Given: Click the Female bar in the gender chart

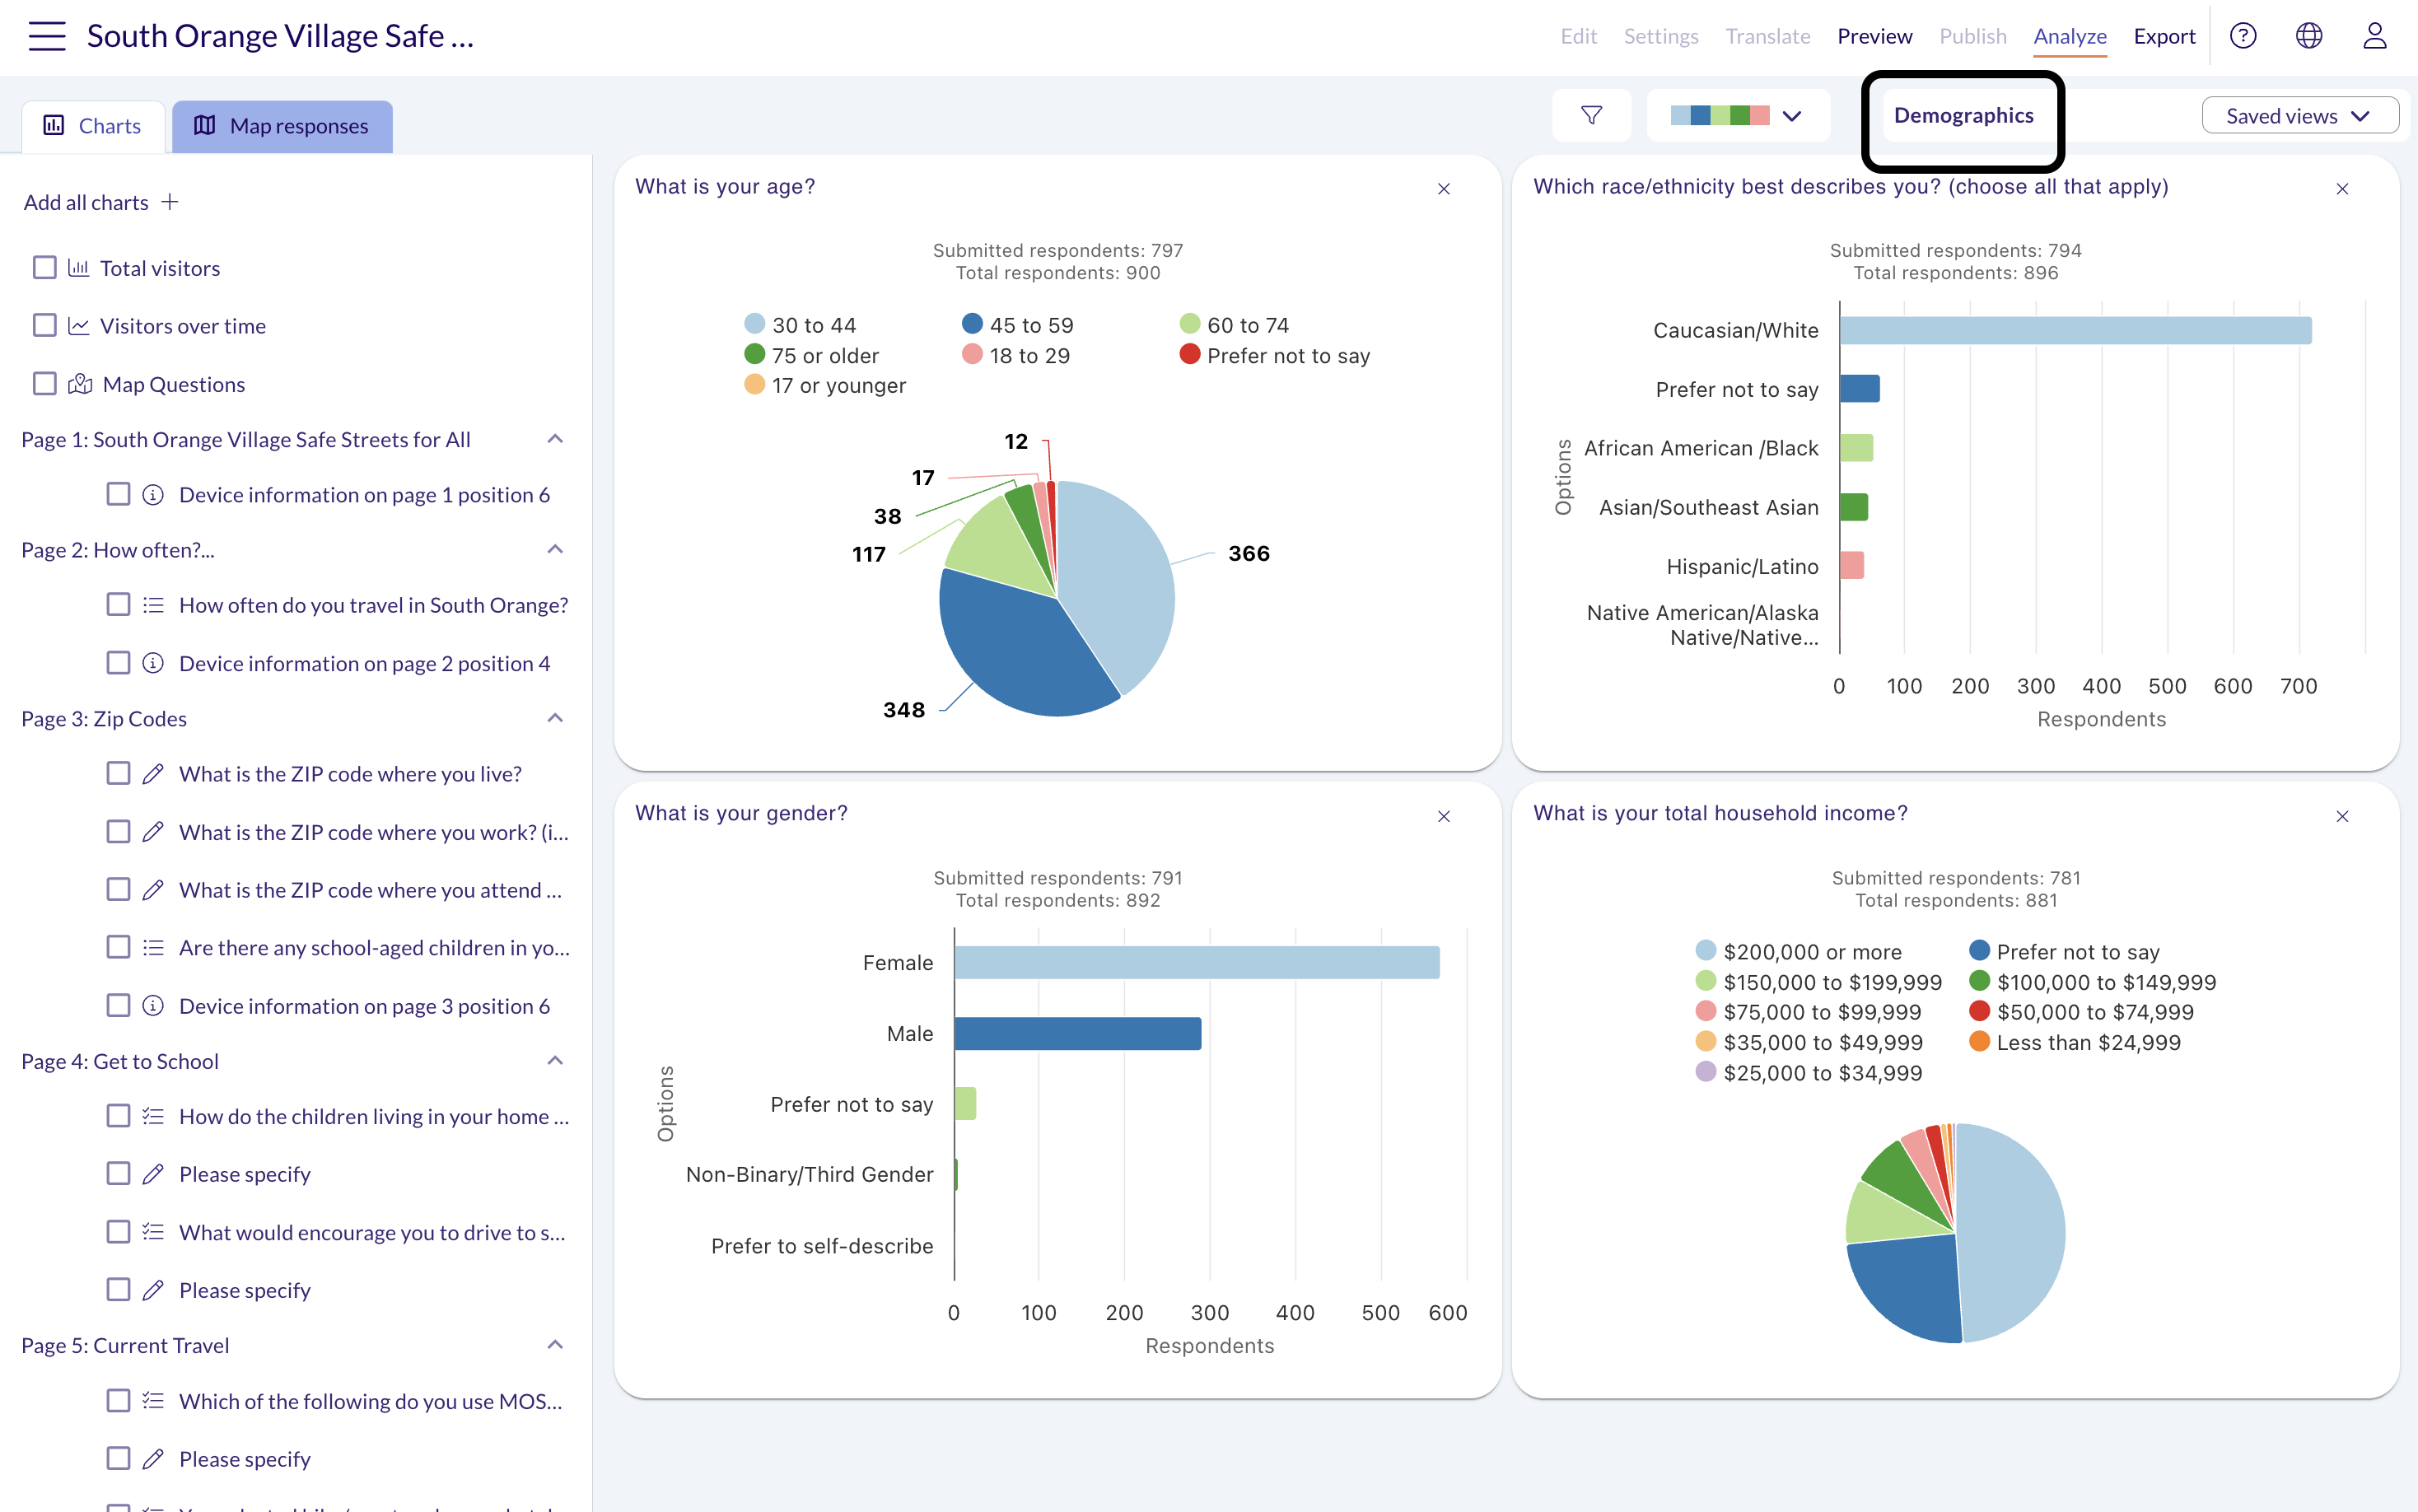Looking at the screenshot, I should click(x=1197, y=962).
